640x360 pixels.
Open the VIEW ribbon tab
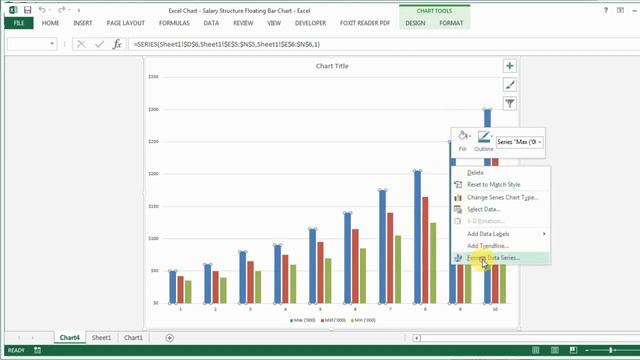tap(274, 23)
